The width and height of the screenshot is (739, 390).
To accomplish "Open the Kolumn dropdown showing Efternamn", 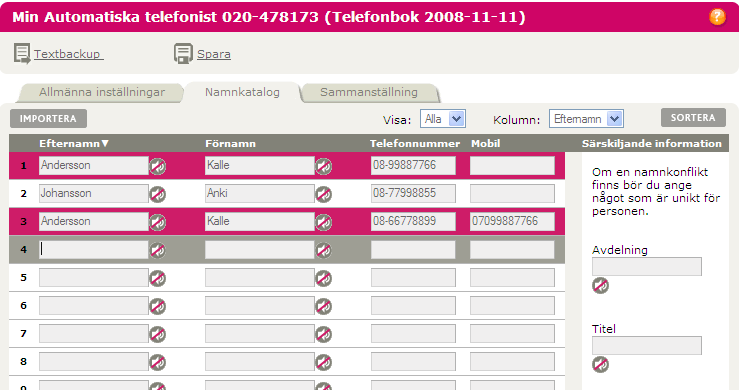I will tap(586, 119).
